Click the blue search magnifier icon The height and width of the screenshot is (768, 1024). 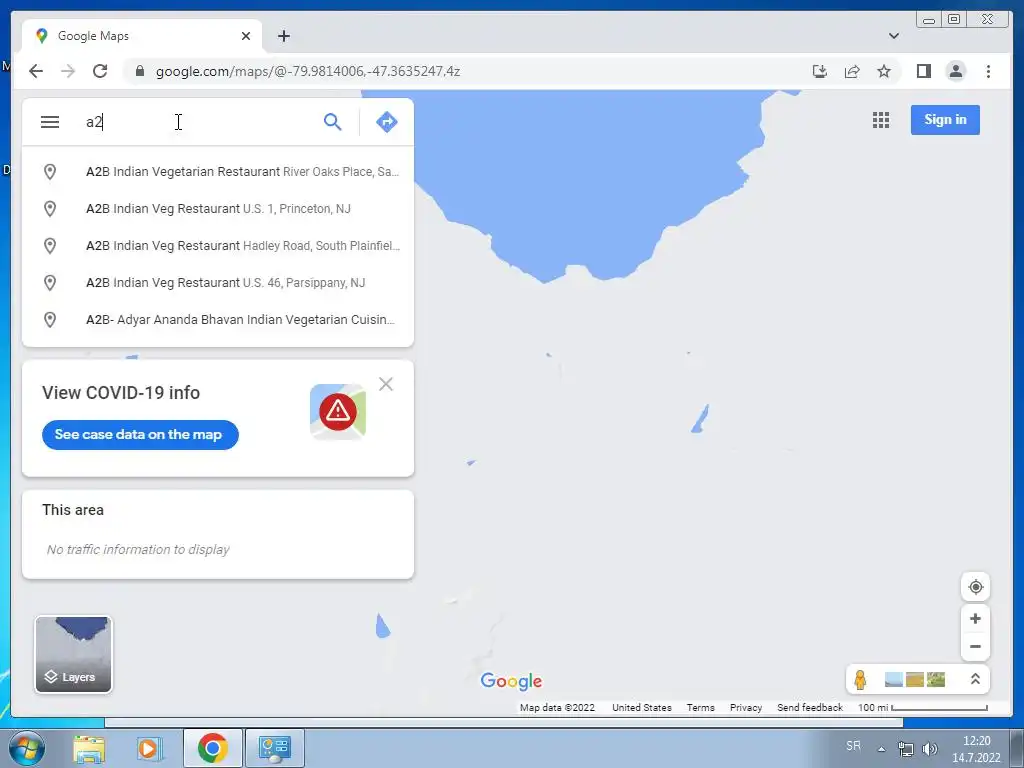click(x=332, y=121)
